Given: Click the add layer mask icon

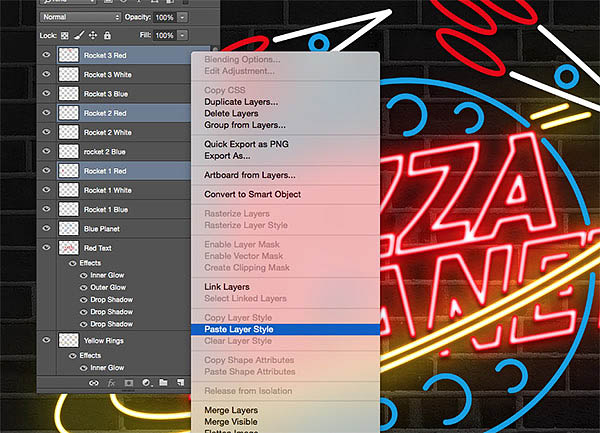Looking at the screenshot, I should coord(128,382).
